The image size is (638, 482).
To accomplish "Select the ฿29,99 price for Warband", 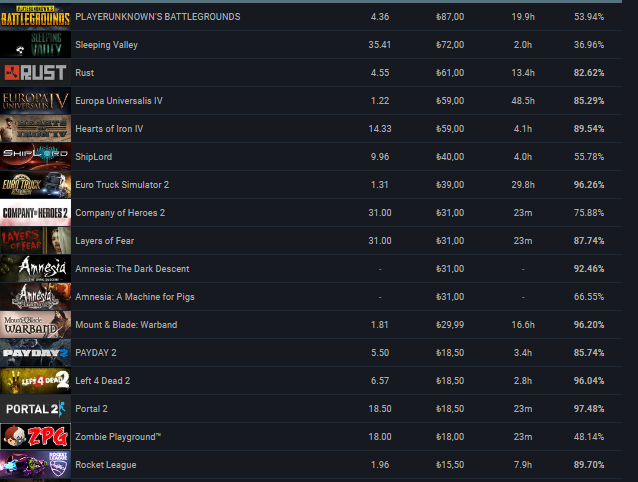I will (x=450, y=325).
